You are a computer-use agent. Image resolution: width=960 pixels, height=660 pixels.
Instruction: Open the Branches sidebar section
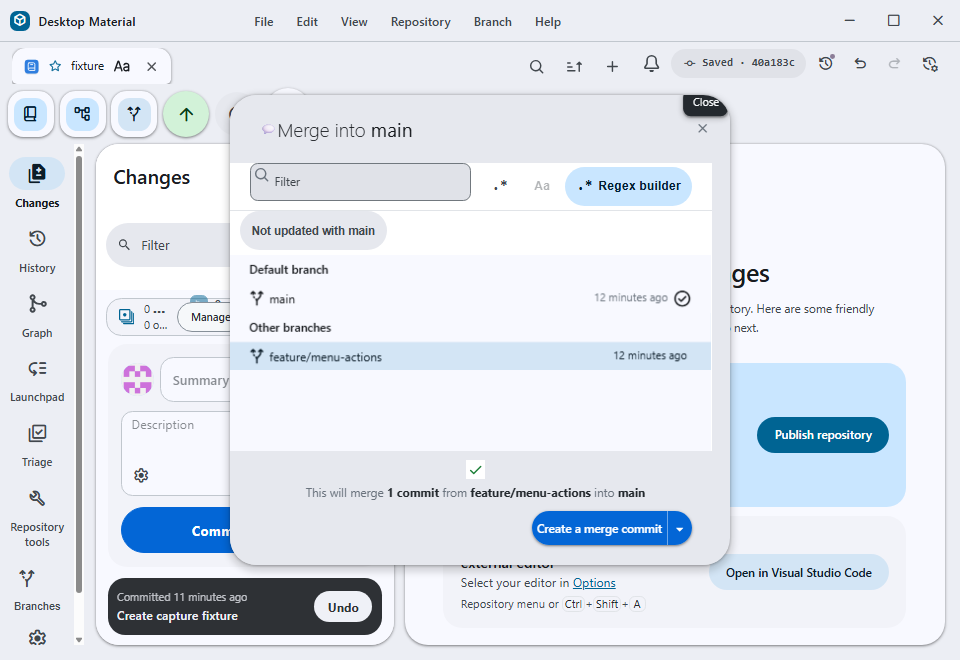click(x=37, y=590)
